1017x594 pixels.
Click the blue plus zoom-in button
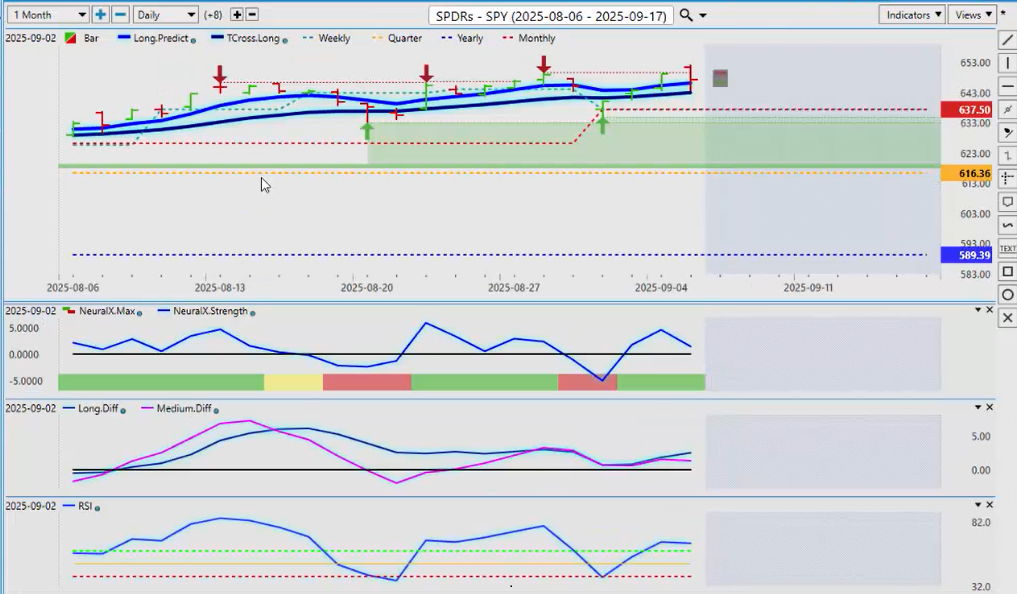tap(100, 15)
